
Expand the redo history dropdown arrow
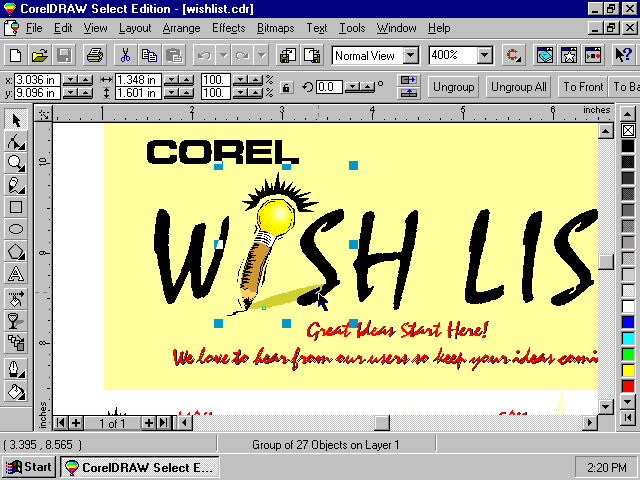point(262,55)
